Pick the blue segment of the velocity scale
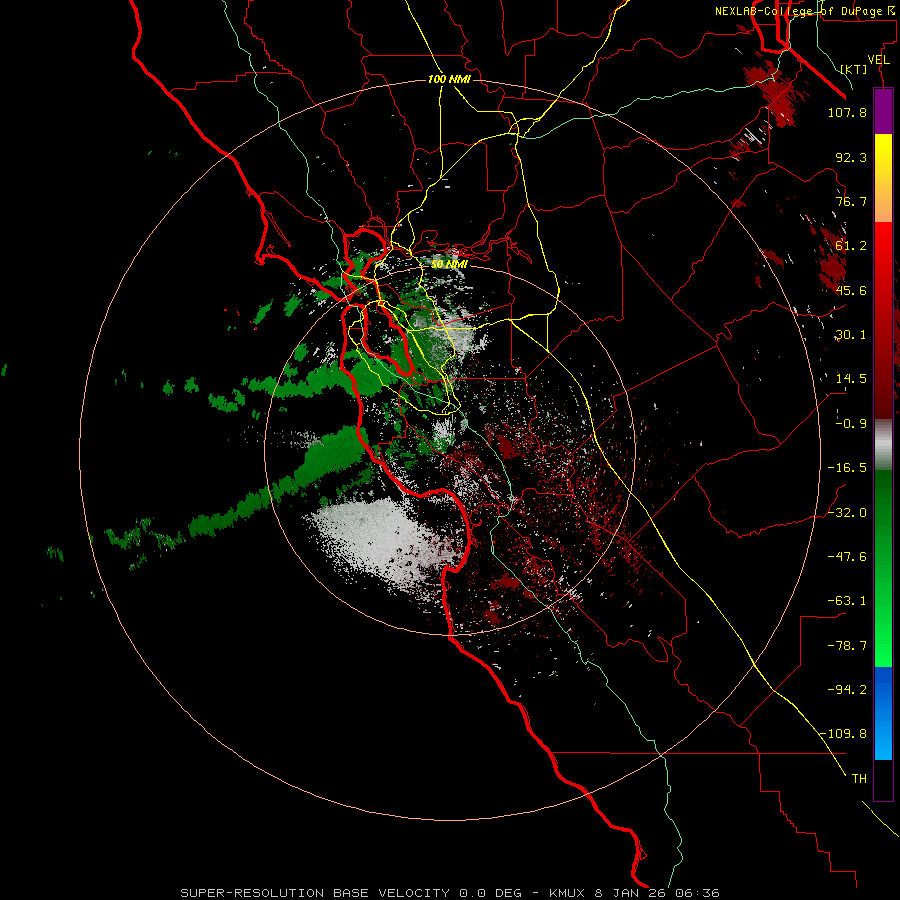 click(x=883, y=713)
